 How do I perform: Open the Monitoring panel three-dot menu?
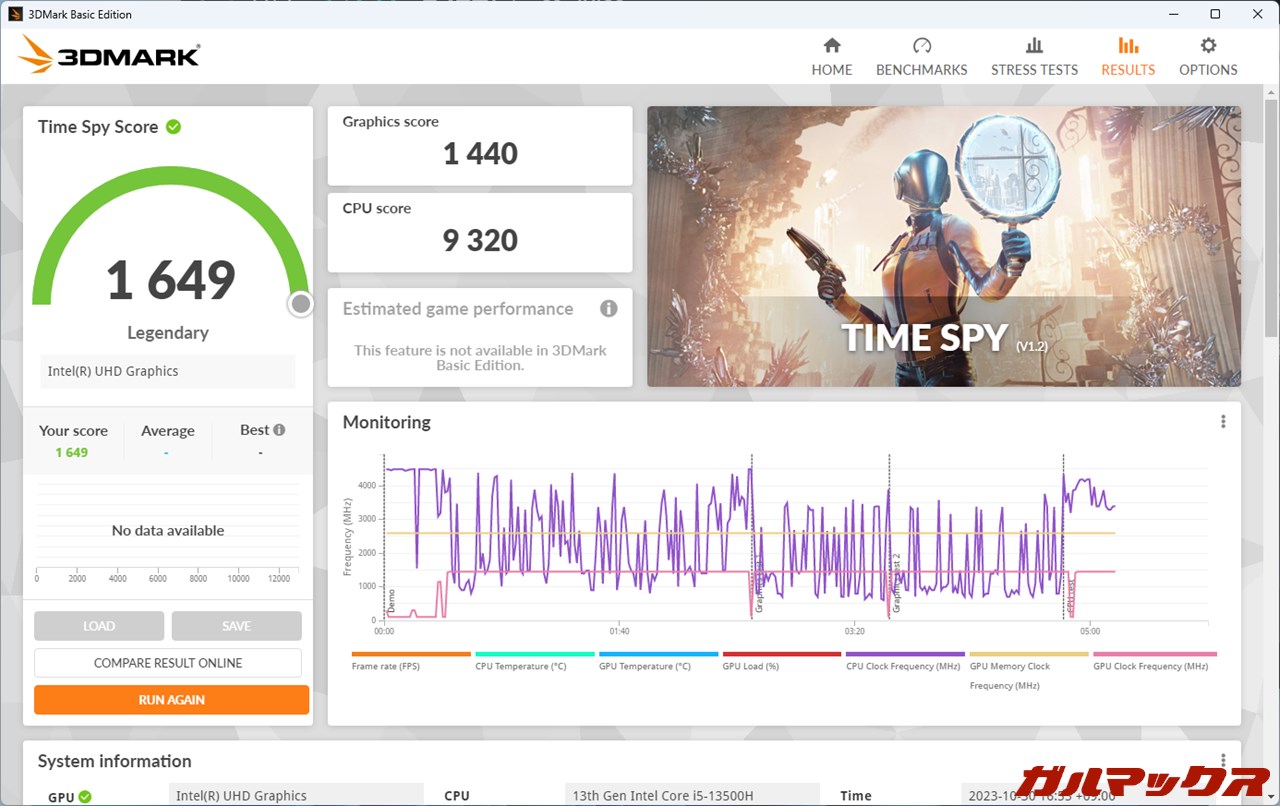click(1222, 422)
